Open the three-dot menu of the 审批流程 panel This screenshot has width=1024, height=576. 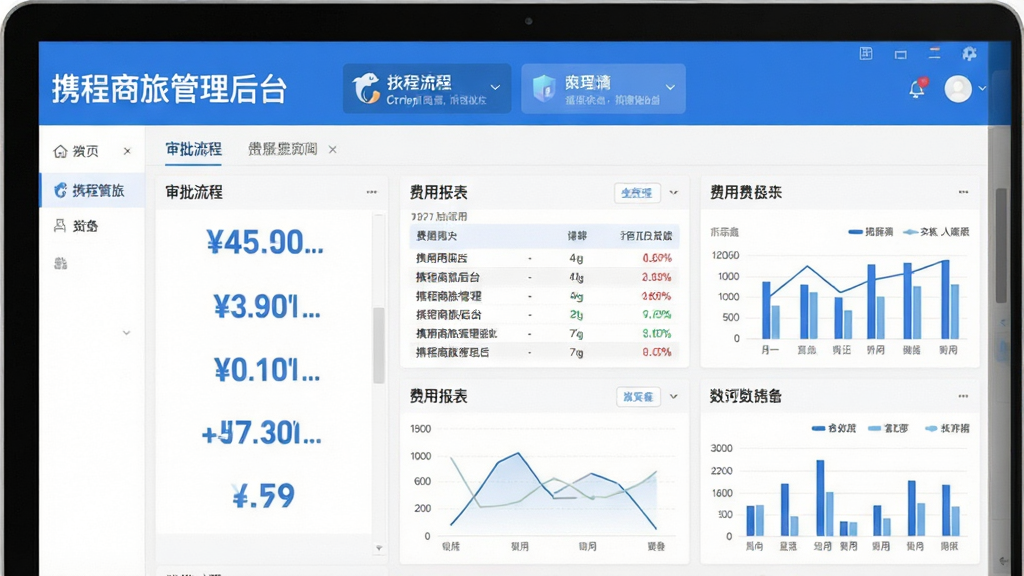[372, 192]
